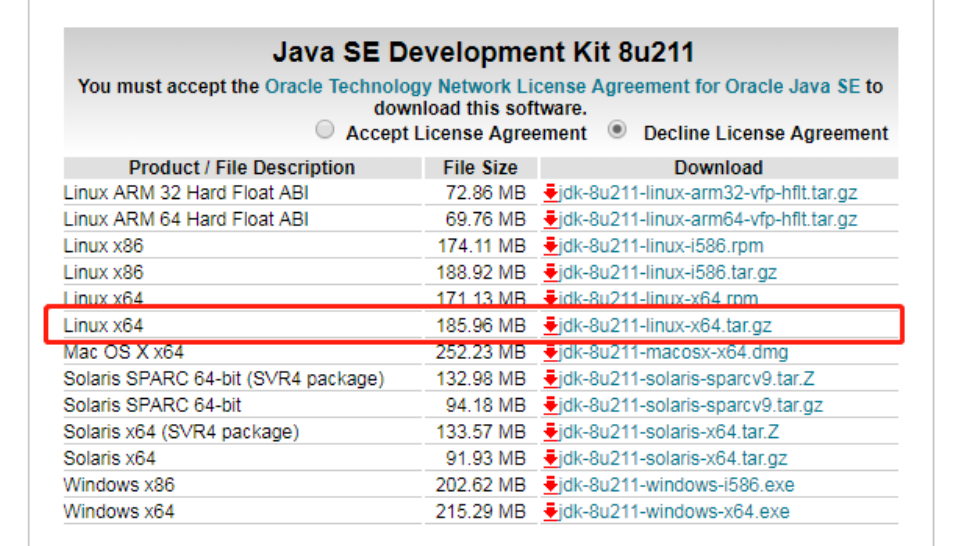Click download arrow icon for solaris-x64.tar.Z
This screenshot has width=960, height=546.
(550, 432)
